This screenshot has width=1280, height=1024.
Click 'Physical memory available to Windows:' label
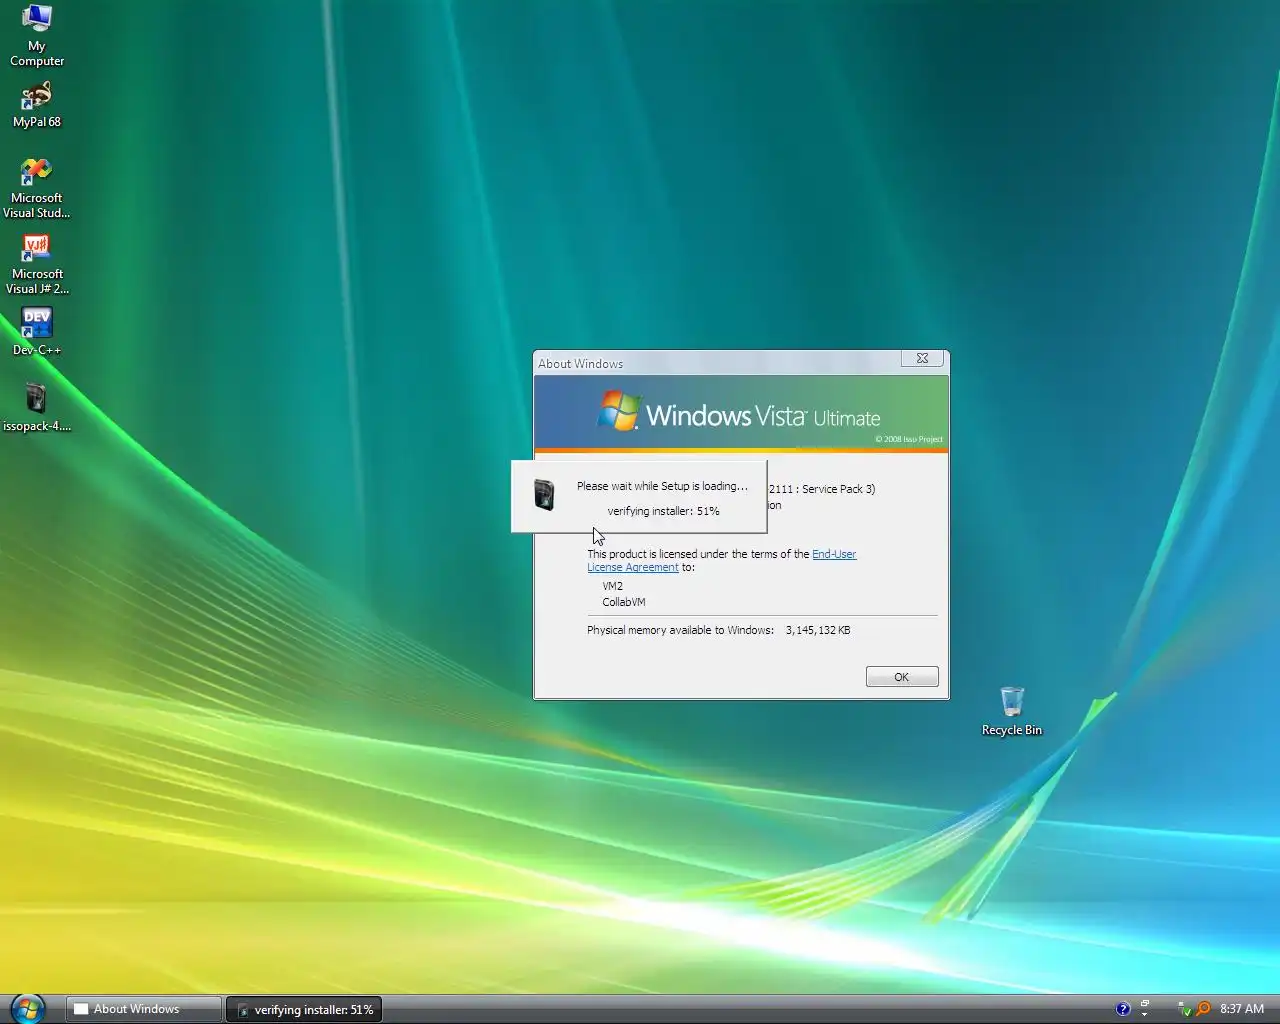tap(680, 630)
